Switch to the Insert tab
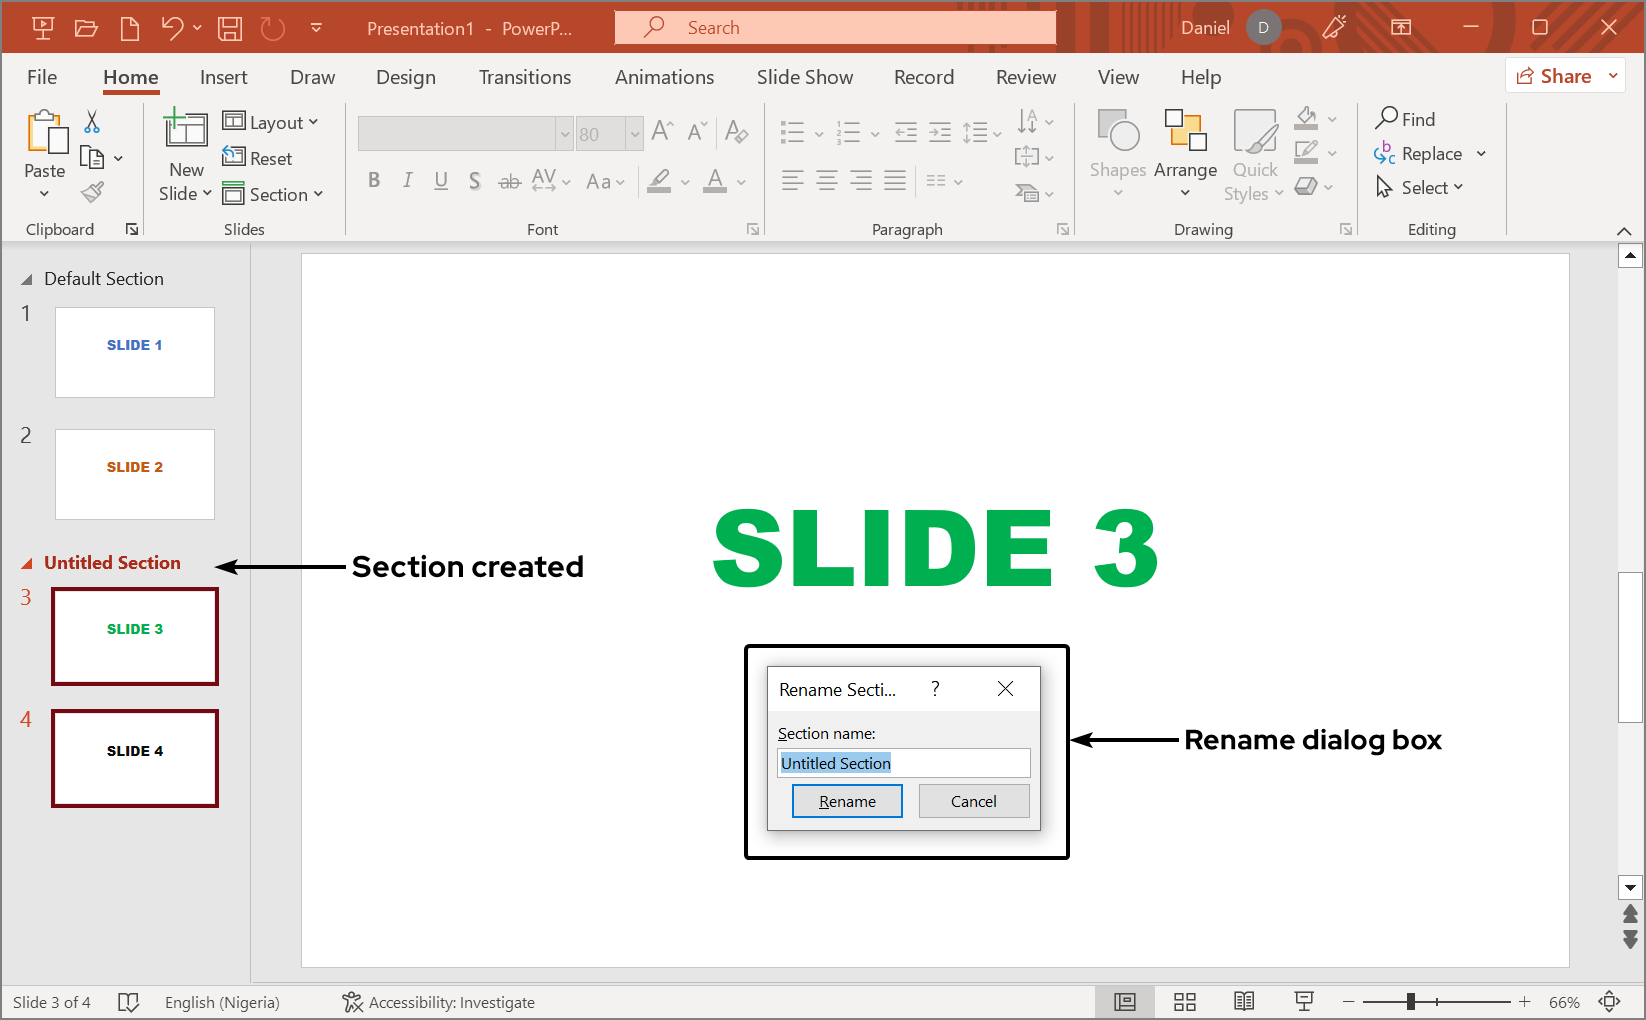This screenshot has width=1646, height=1020. point(223,77)
